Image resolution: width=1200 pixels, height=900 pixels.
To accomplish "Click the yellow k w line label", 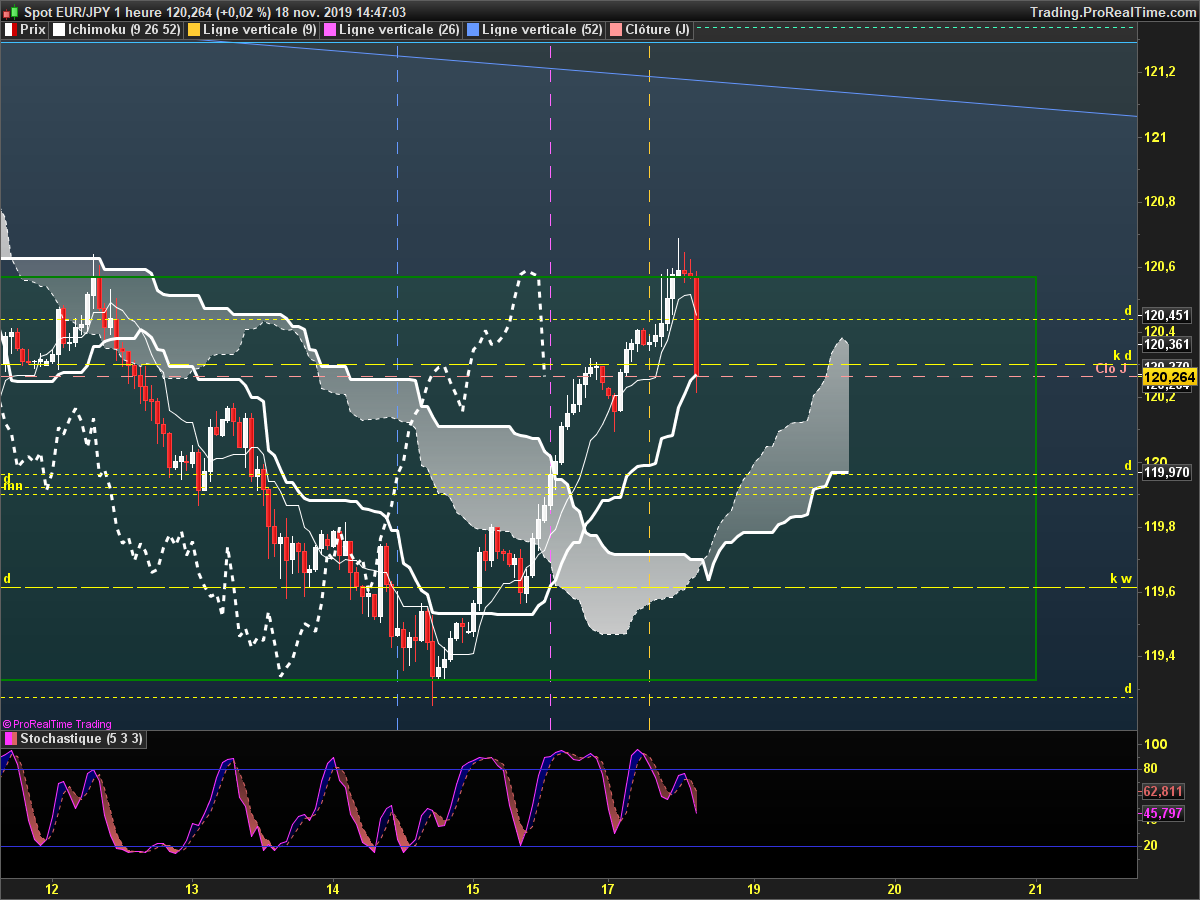I will pos(1121,578).
